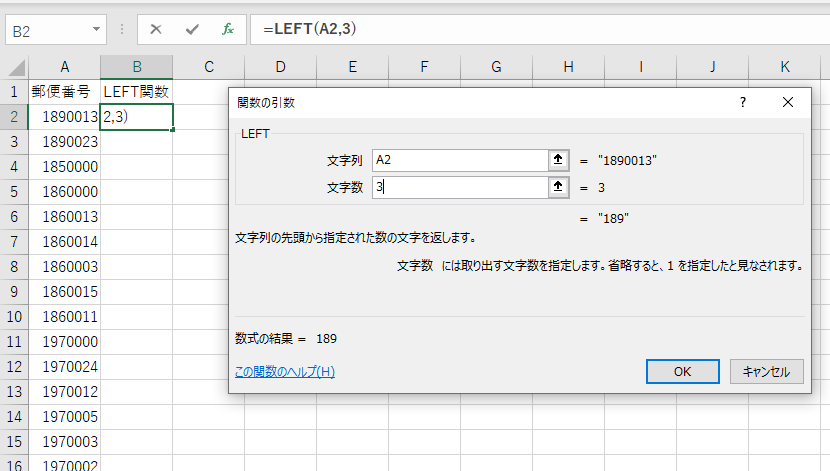The width and height of the screenshot is (830, 471).
Task: Close the 関数の引数 dialog
Action: click(788, 102)
